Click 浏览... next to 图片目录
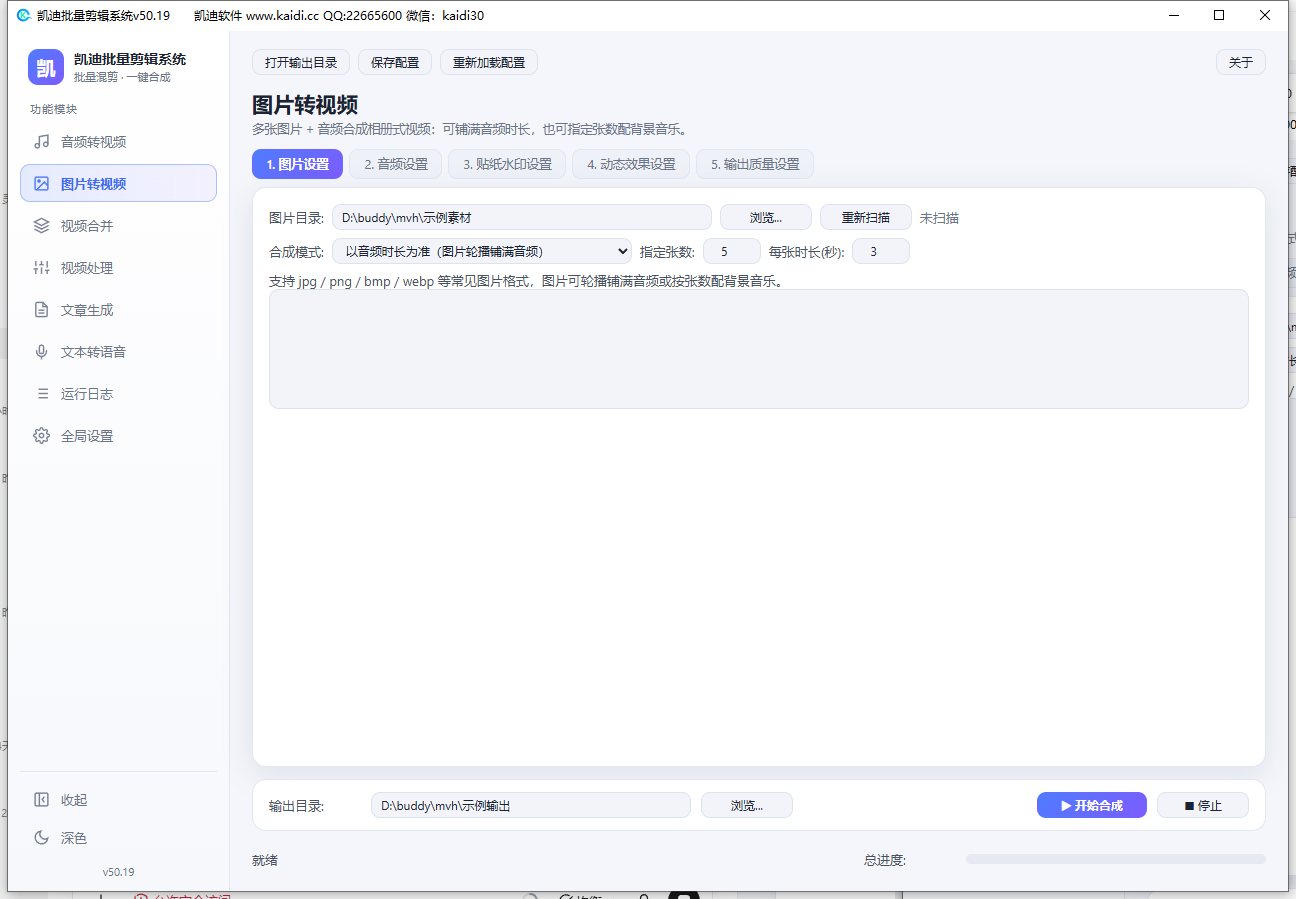The image size is (1296, 899). click(x=766, y=217)
